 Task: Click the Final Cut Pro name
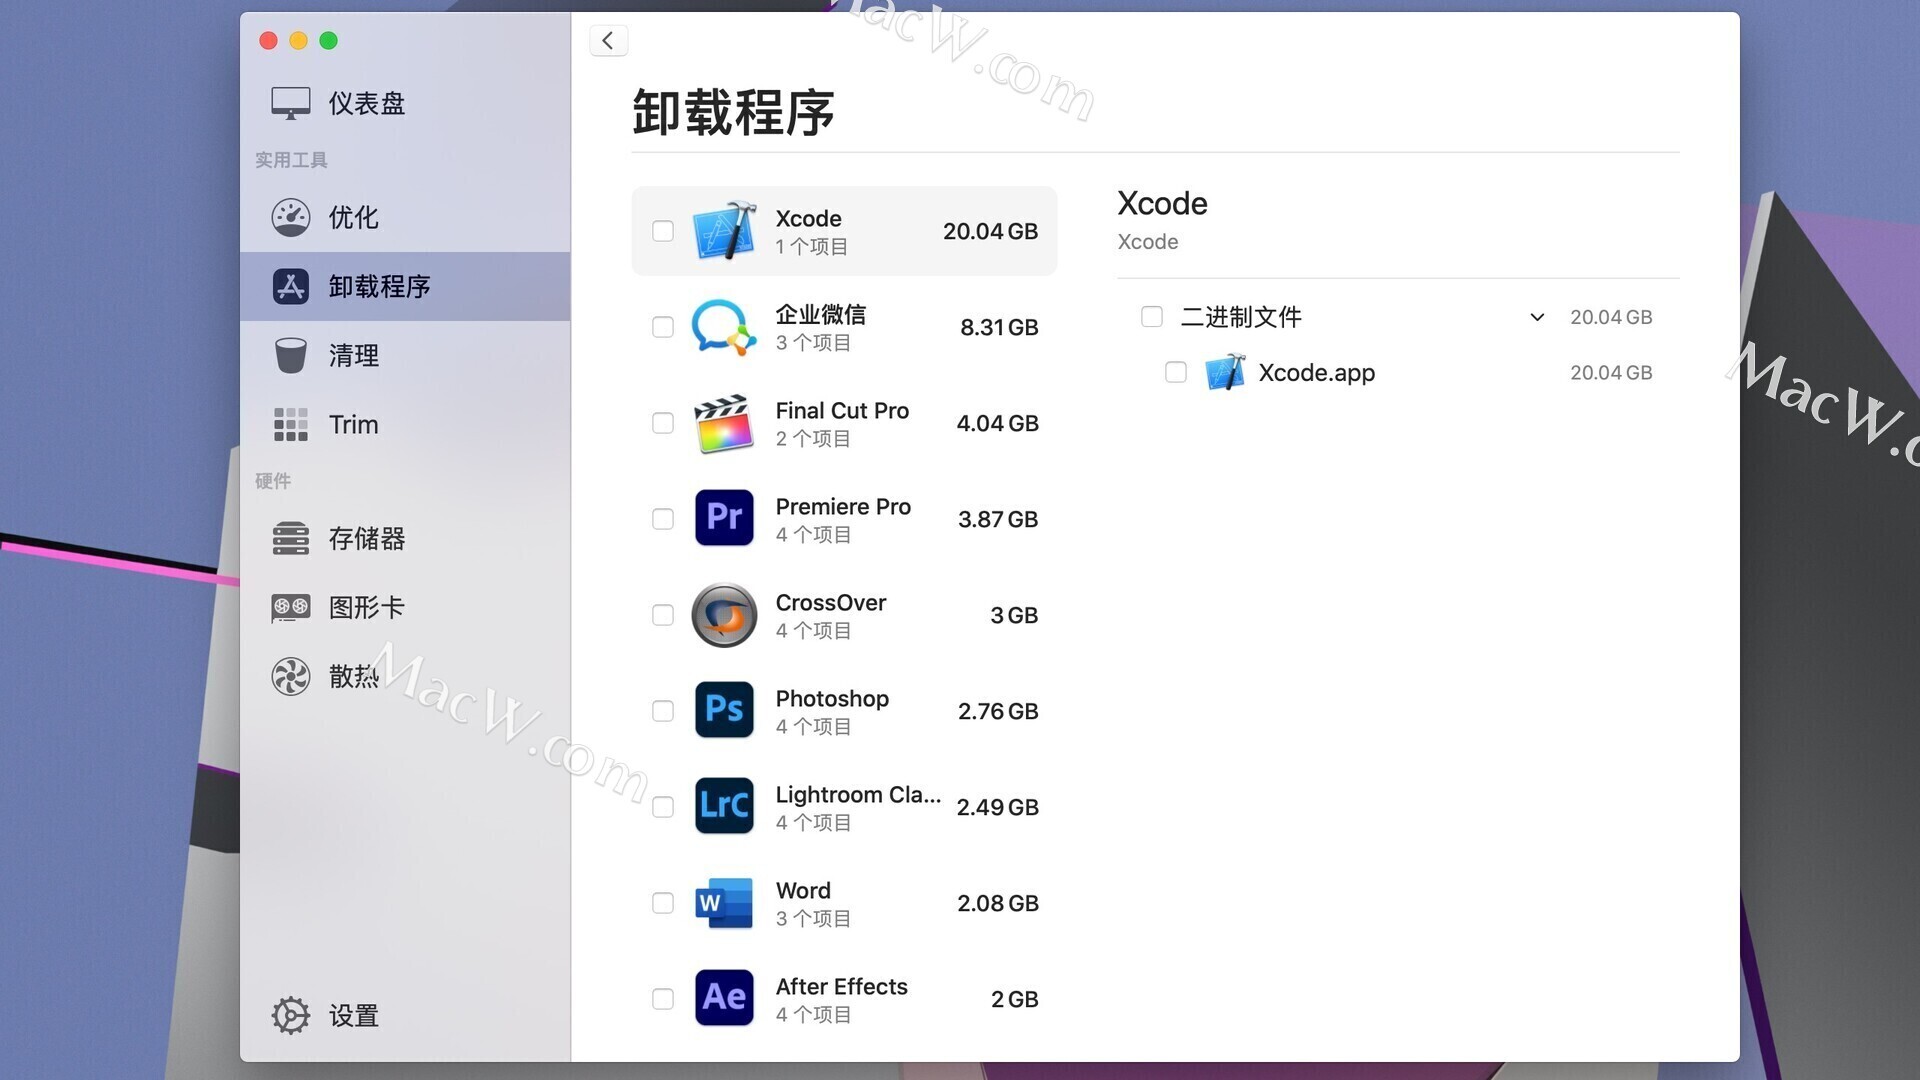click(x=842, y=410)
